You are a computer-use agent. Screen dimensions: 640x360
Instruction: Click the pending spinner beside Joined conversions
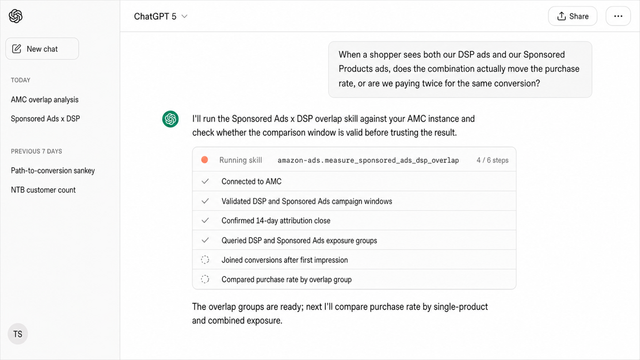[205, 260]
